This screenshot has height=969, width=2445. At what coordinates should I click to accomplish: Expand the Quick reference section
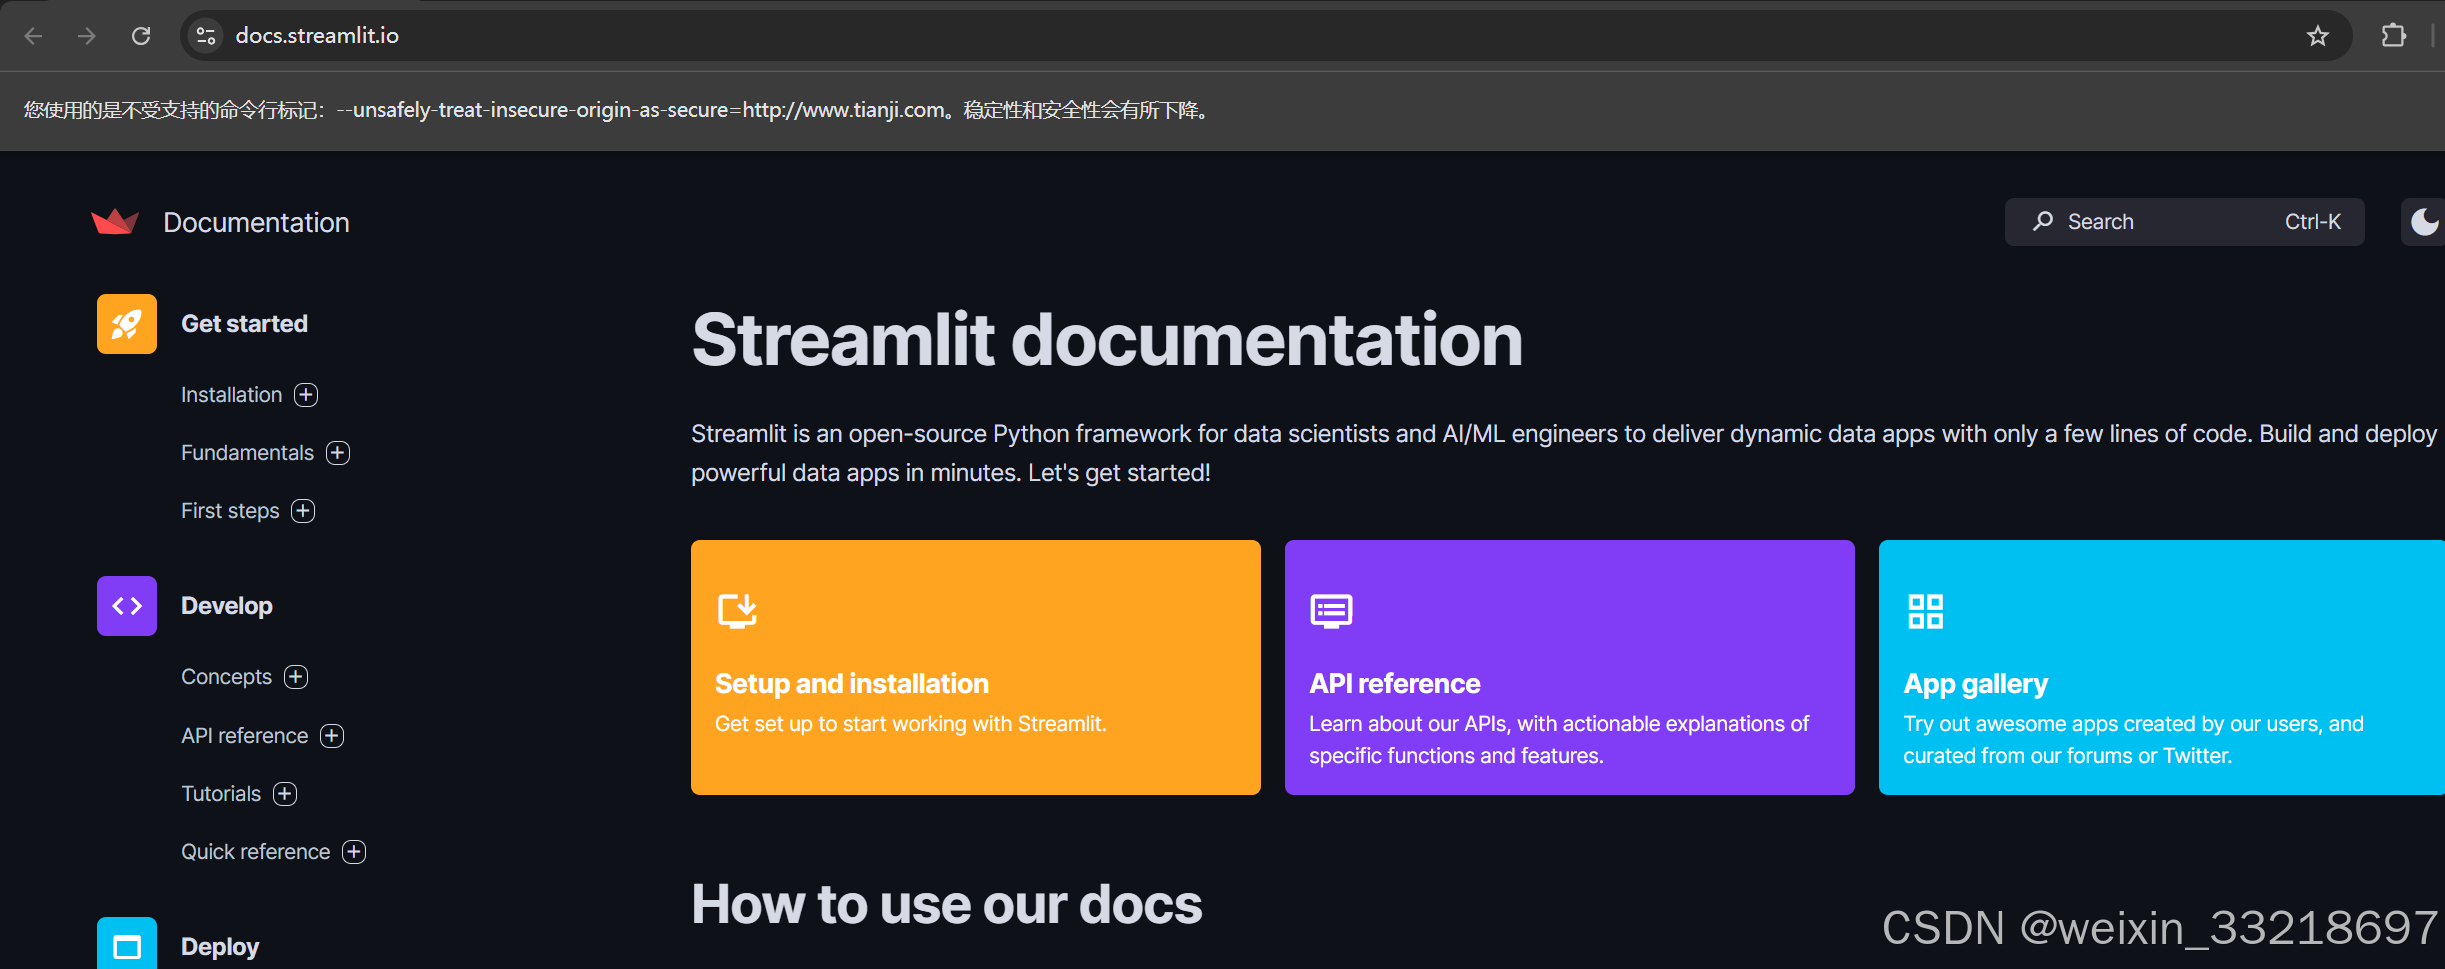click(x=354, y=852)
